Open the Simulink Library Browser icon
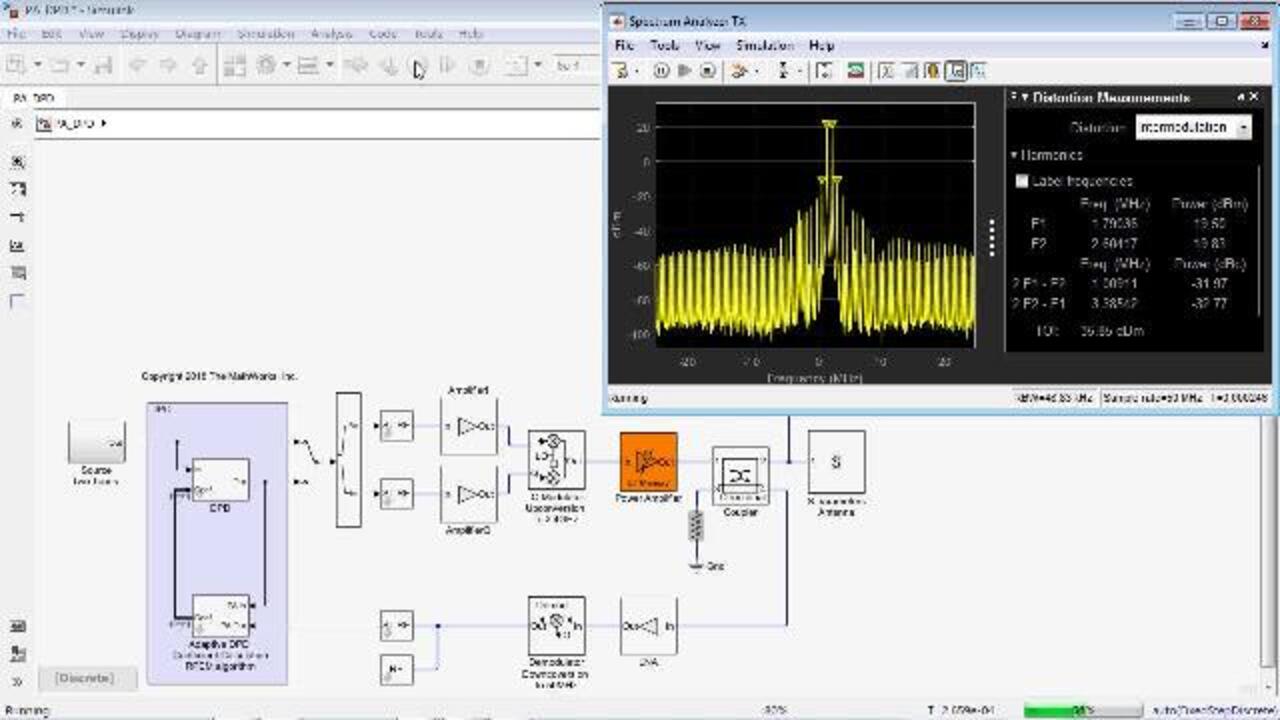Image resolution: width=1280 pixels, height=720 pixels. click(233, 66)
